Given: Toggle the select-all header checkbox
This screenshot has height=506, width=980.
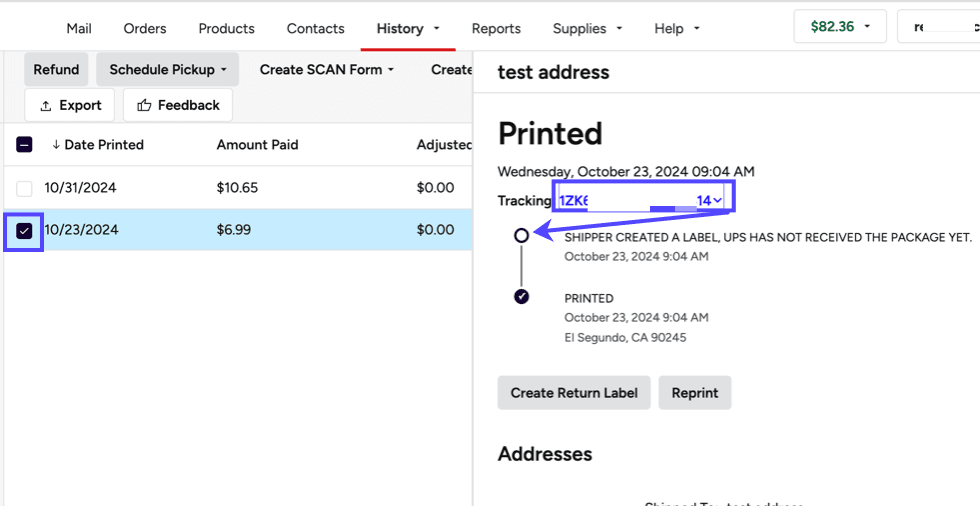Looking at the screenshot, I should coord(24,145).
